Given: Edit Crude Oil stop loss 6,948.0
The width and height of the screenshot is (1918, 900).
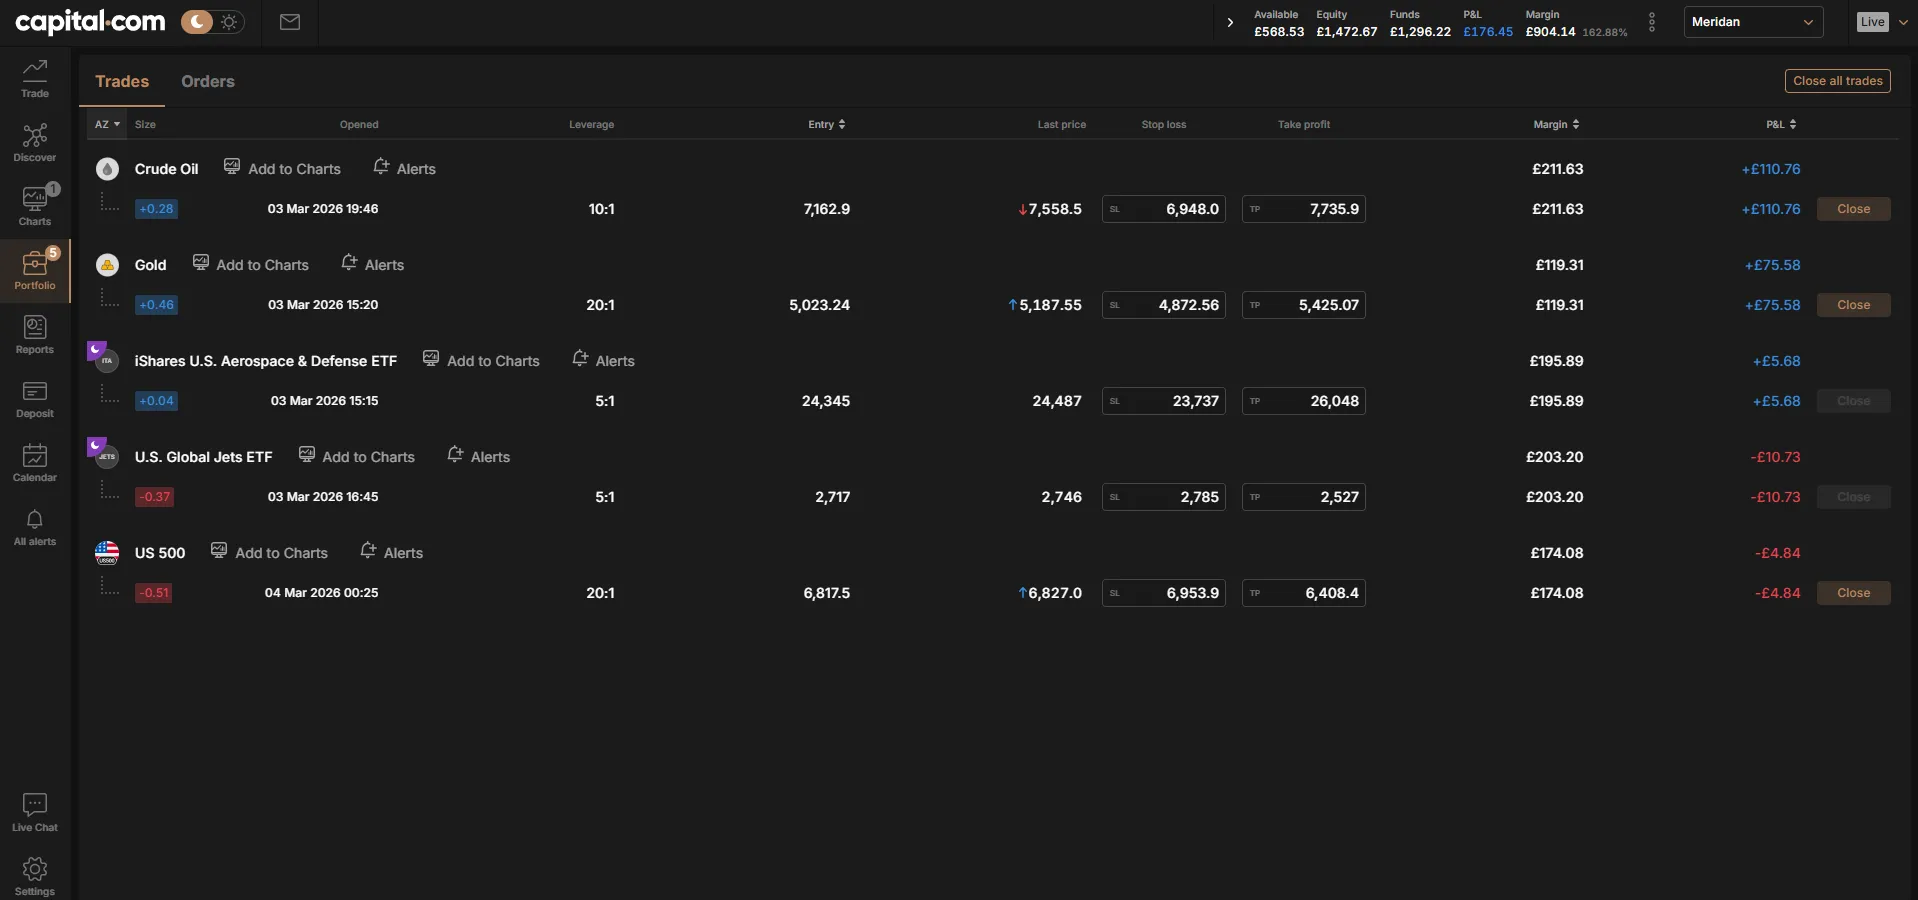Looking at the screenshot, I should pyautogui.click(x=1164, y=209).
